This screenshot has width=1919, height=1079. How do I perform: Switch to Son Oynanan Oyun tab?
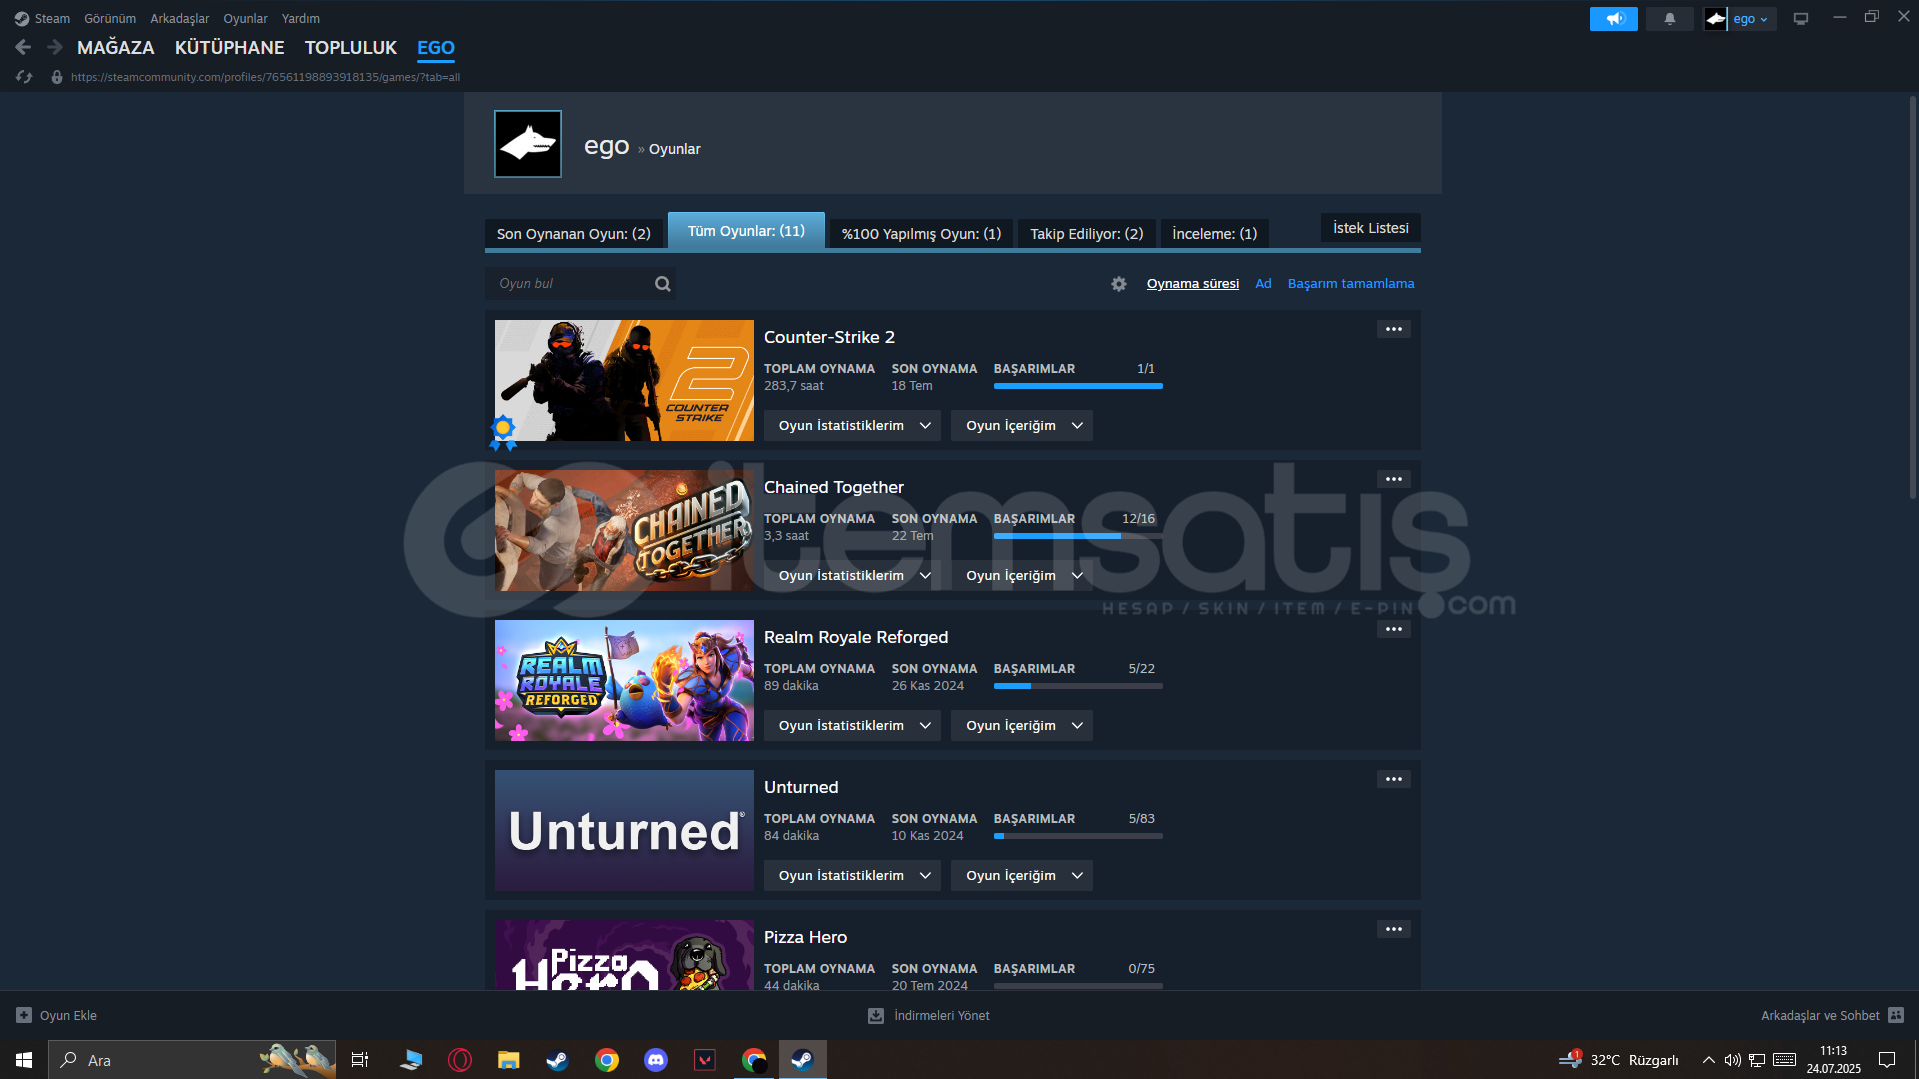[574, 234]
